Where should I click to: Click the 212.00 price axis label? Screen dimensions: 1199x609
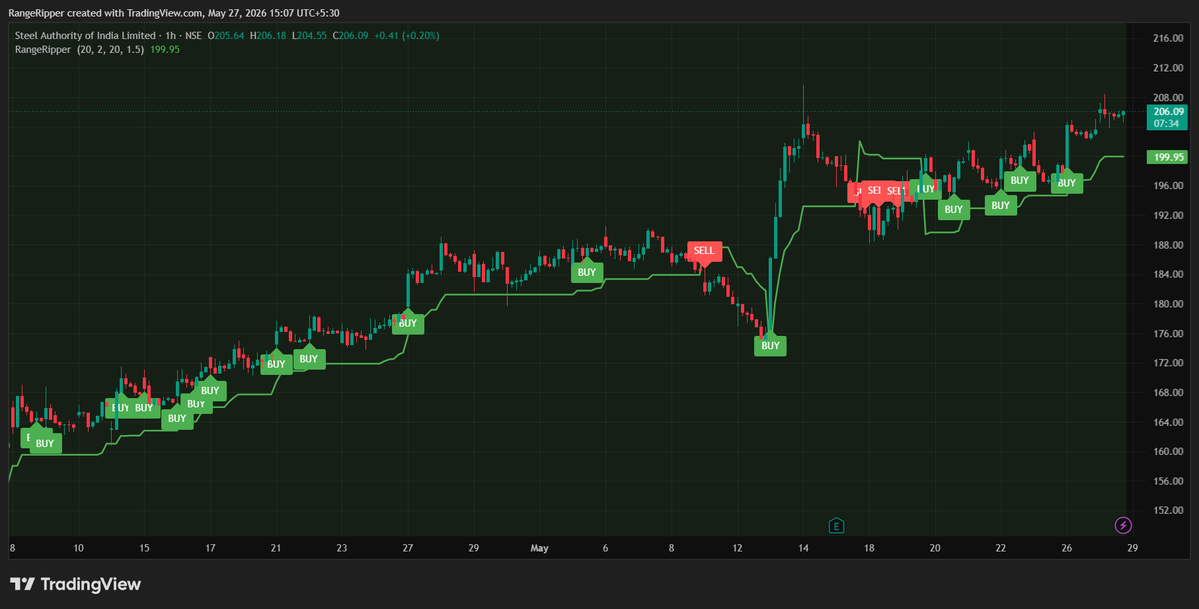click(1168, 68)
